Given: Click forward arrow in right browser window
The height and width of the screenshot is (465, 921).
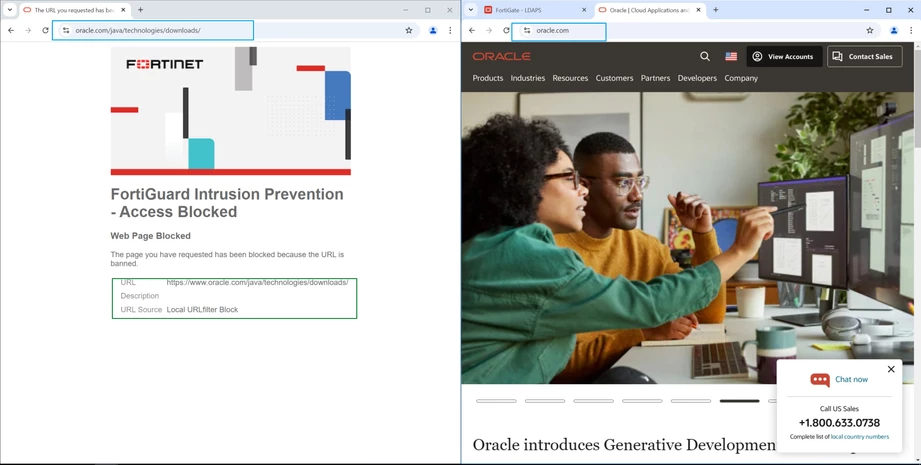Looking at the screenshot, I should pos(489,31).
